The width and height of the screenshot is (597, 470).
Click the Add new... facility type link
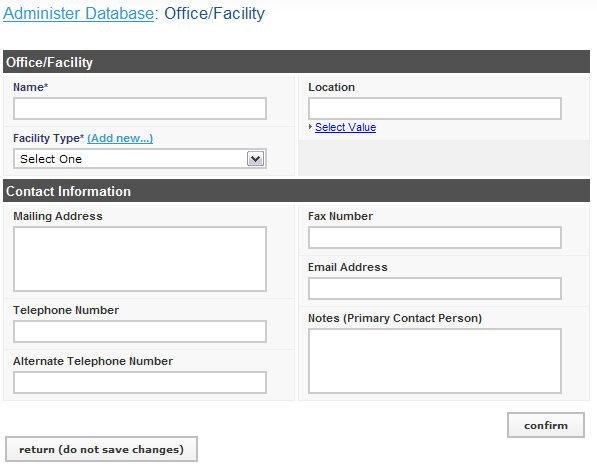(120, 138)
